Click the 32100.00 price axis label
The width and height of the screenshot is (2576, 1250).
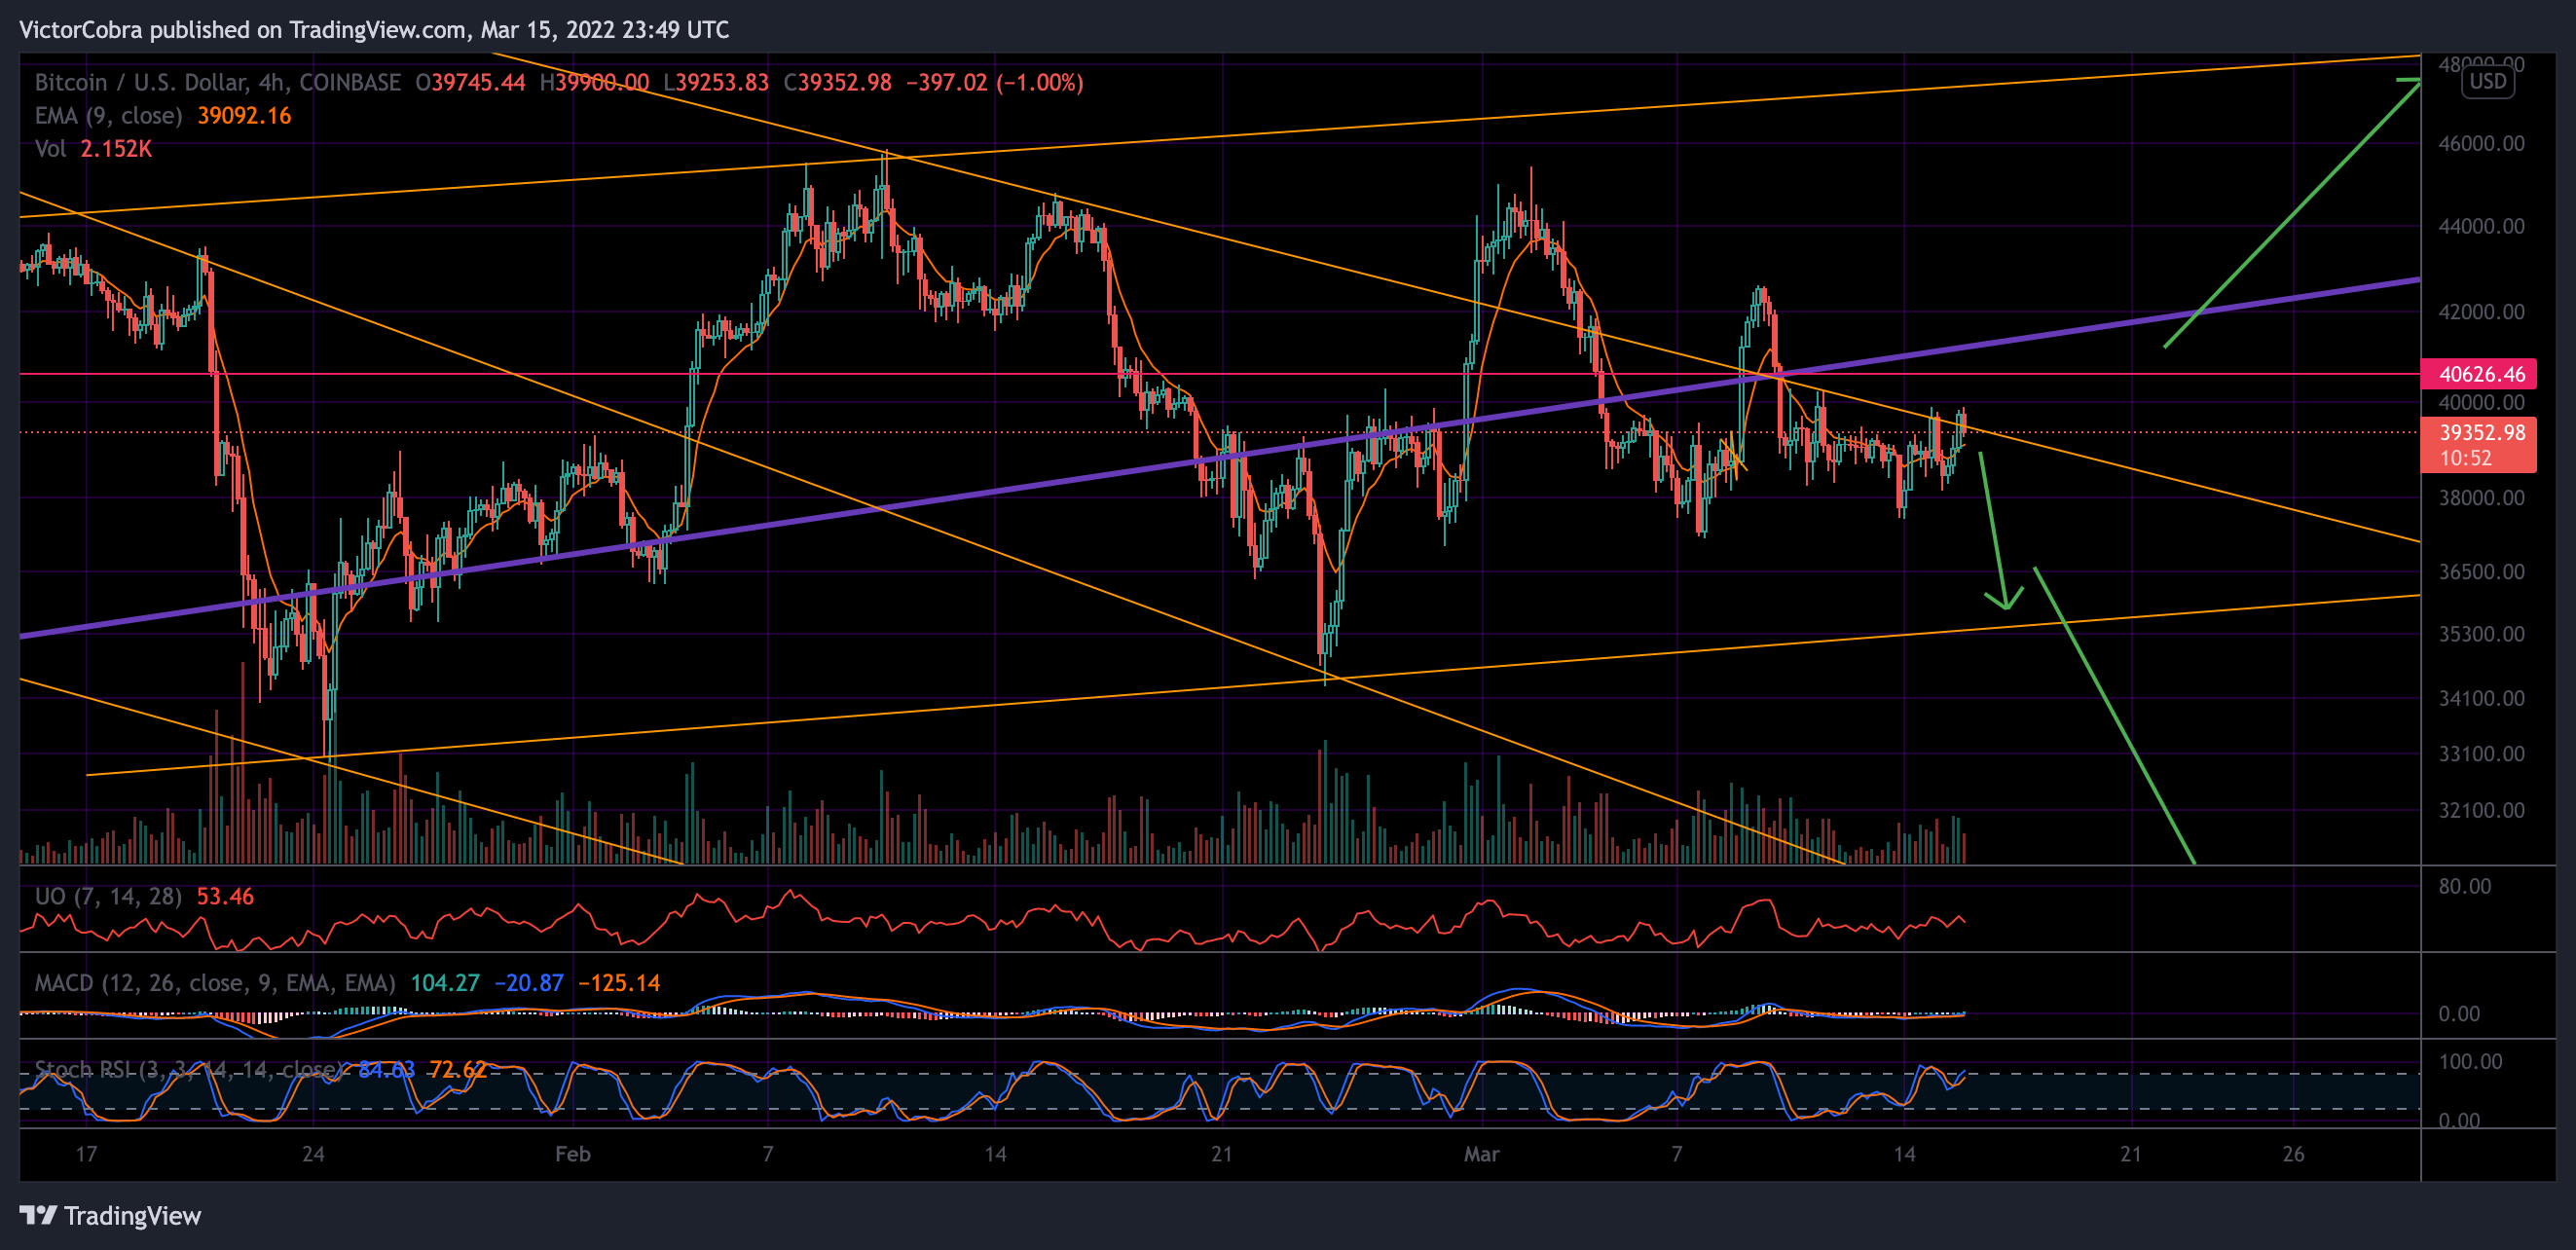pyautogui.click(x=2481, y=810)
